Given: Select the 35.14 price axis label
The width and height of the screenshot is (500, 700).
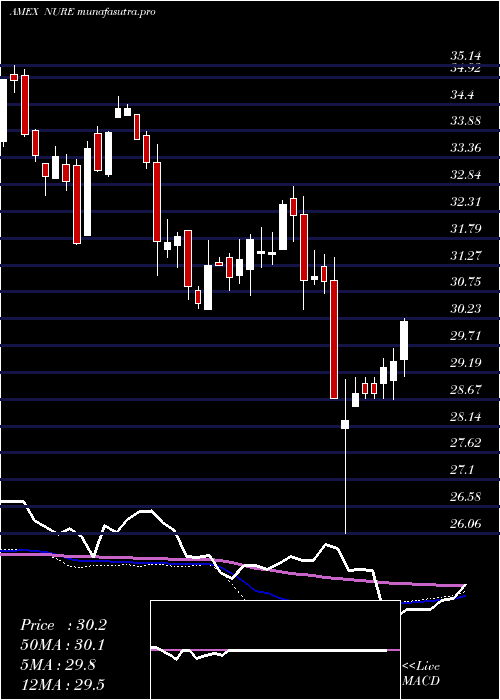Looking at the screenshot, I should click(x=466, y=56).
